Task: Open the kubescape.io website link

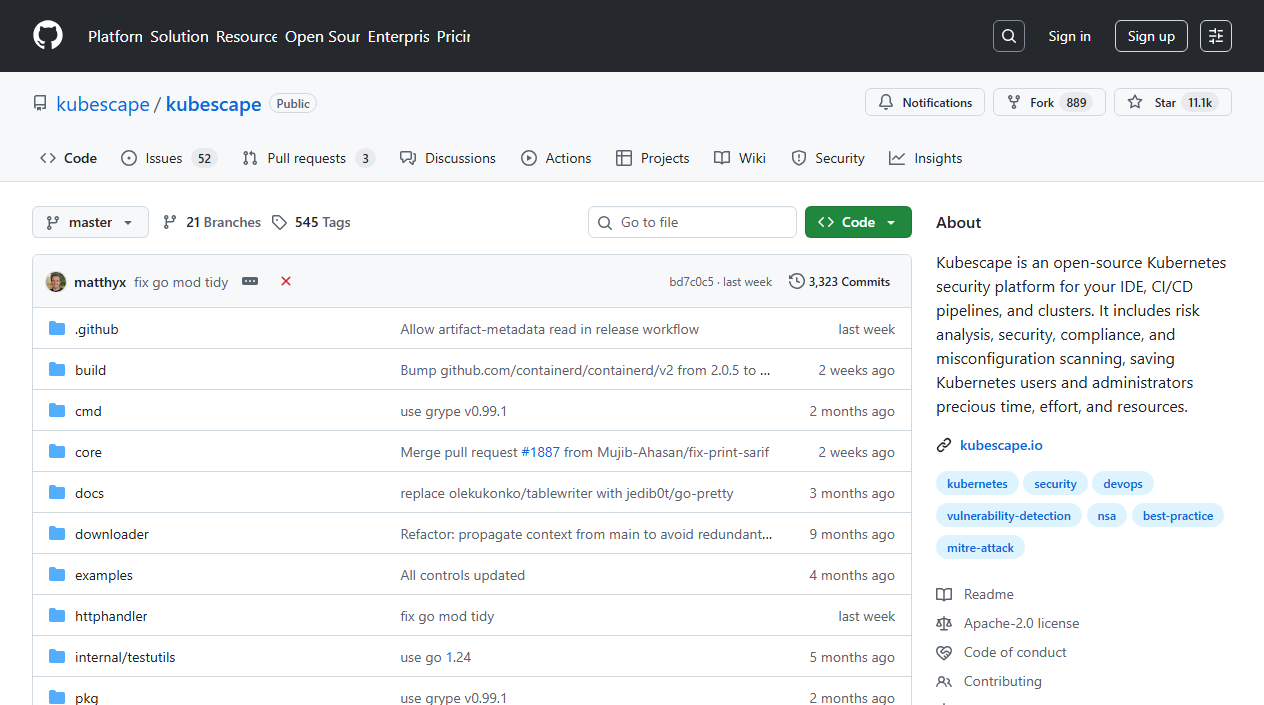Action: 1001,445
